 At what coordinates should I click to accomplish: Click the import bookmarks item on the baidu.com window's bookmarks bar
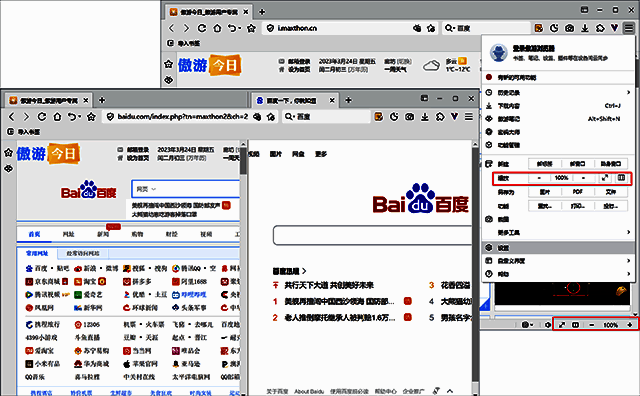24,132
